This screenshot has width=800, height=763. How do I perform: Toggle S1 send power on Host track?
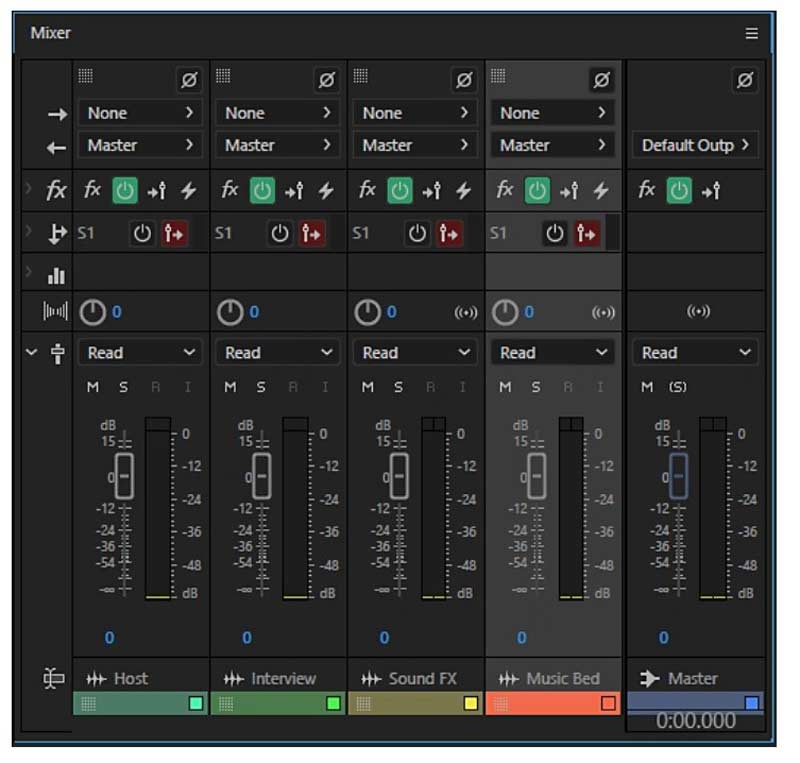coord(142,234)
